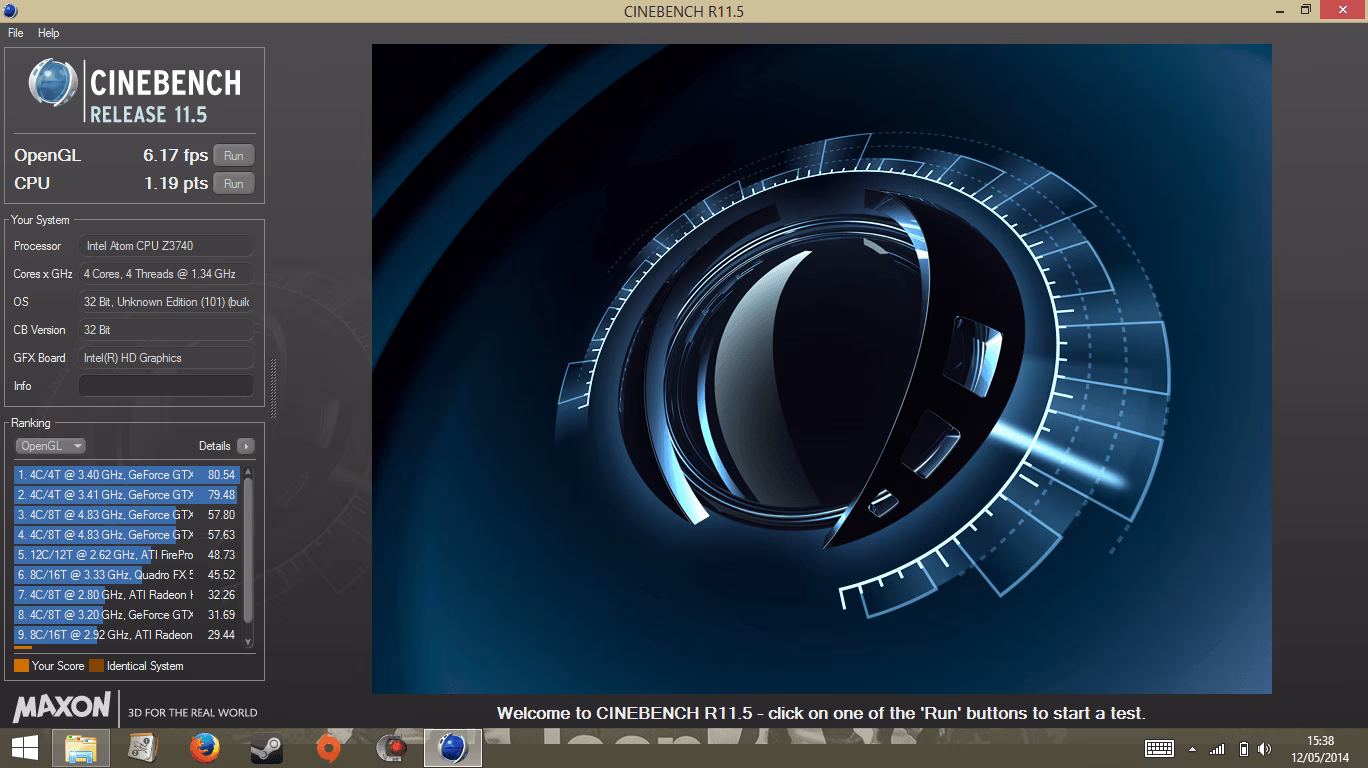
Task: Click the empty Info text field
Action: (166, 386)
